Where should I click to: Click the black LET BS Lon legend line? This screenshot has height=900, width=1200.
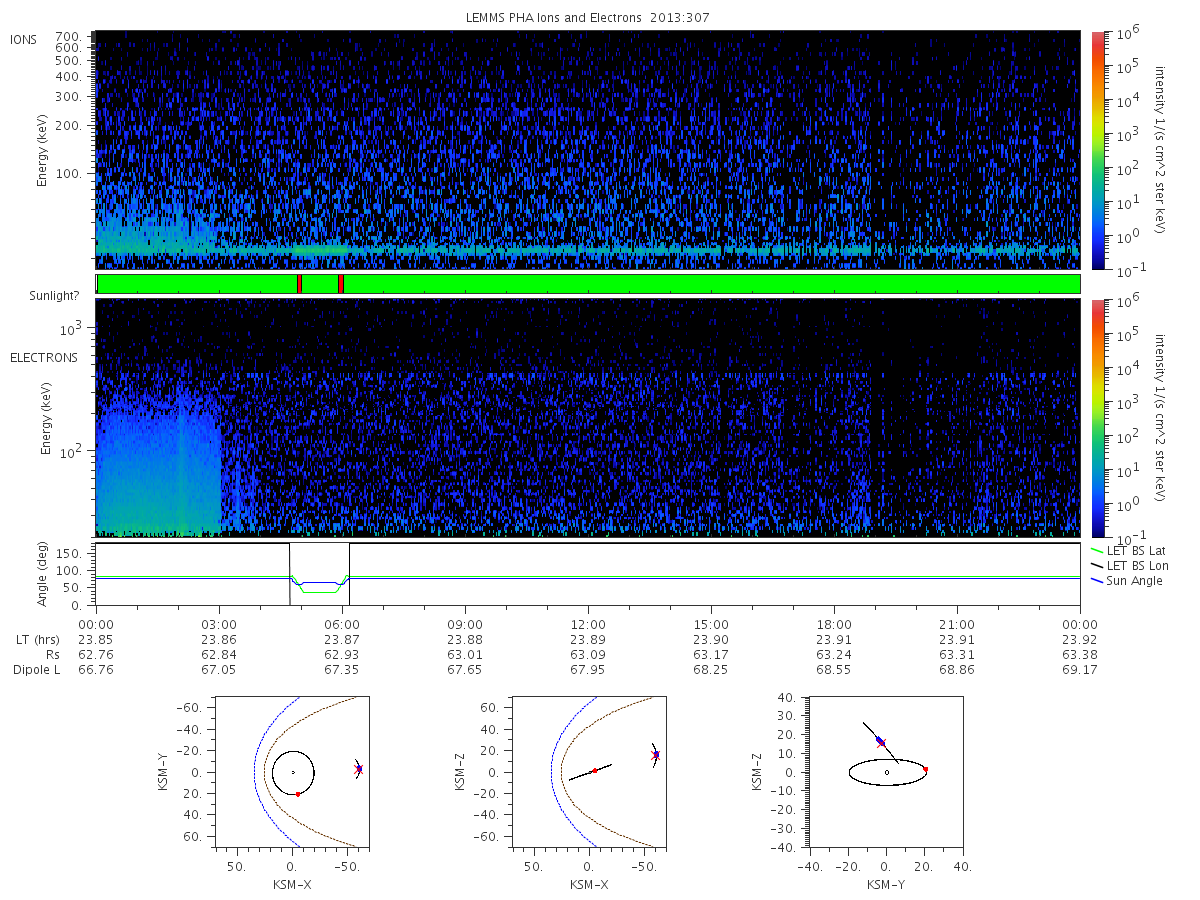(x=1097, y=566)
